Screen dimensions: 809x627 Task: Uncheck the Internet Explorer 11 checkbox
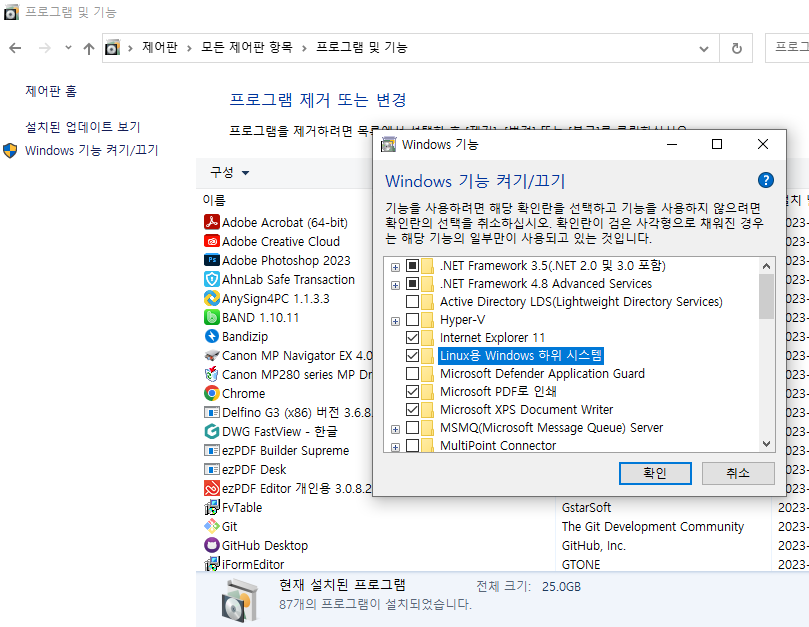[412, 337]
